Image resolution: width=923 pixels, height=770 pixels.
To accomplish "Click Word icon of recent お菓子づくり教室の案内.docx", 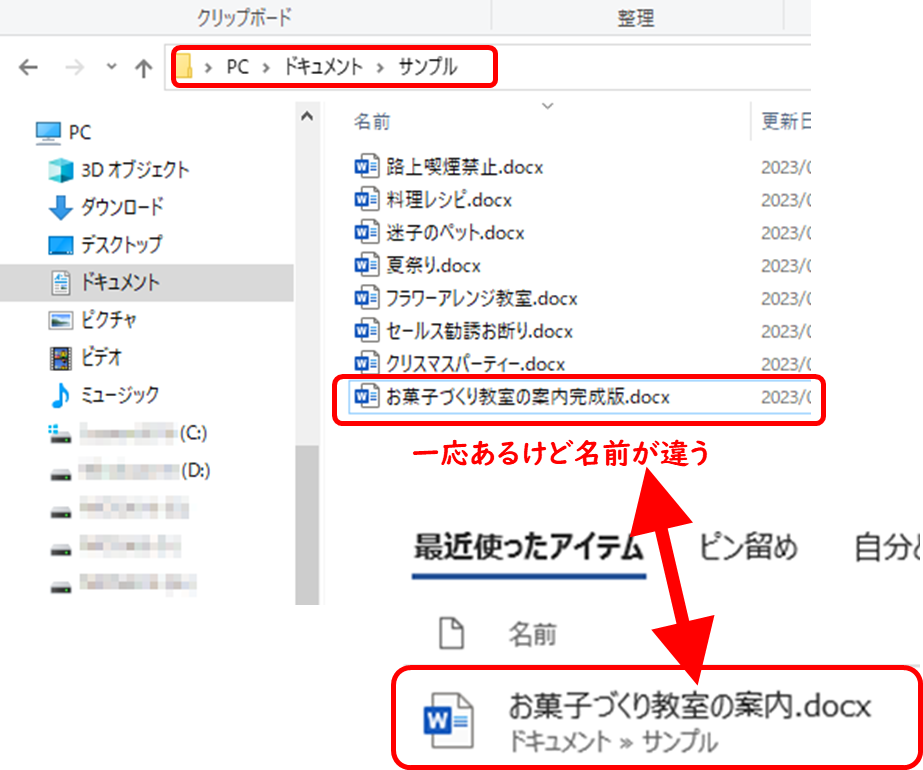I will [x=449, y=721].
